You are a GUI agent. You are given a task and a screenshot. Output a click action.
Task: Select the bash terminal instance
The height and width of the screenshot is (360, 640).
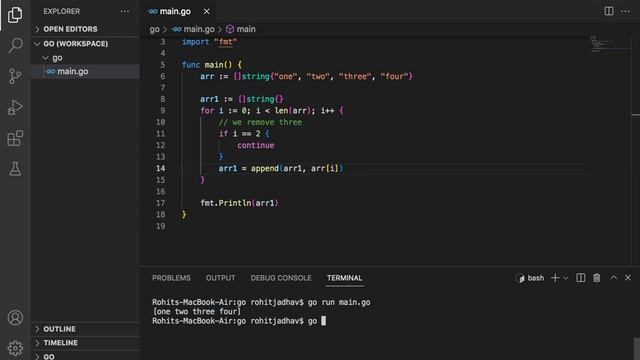(x=530, y=278)
